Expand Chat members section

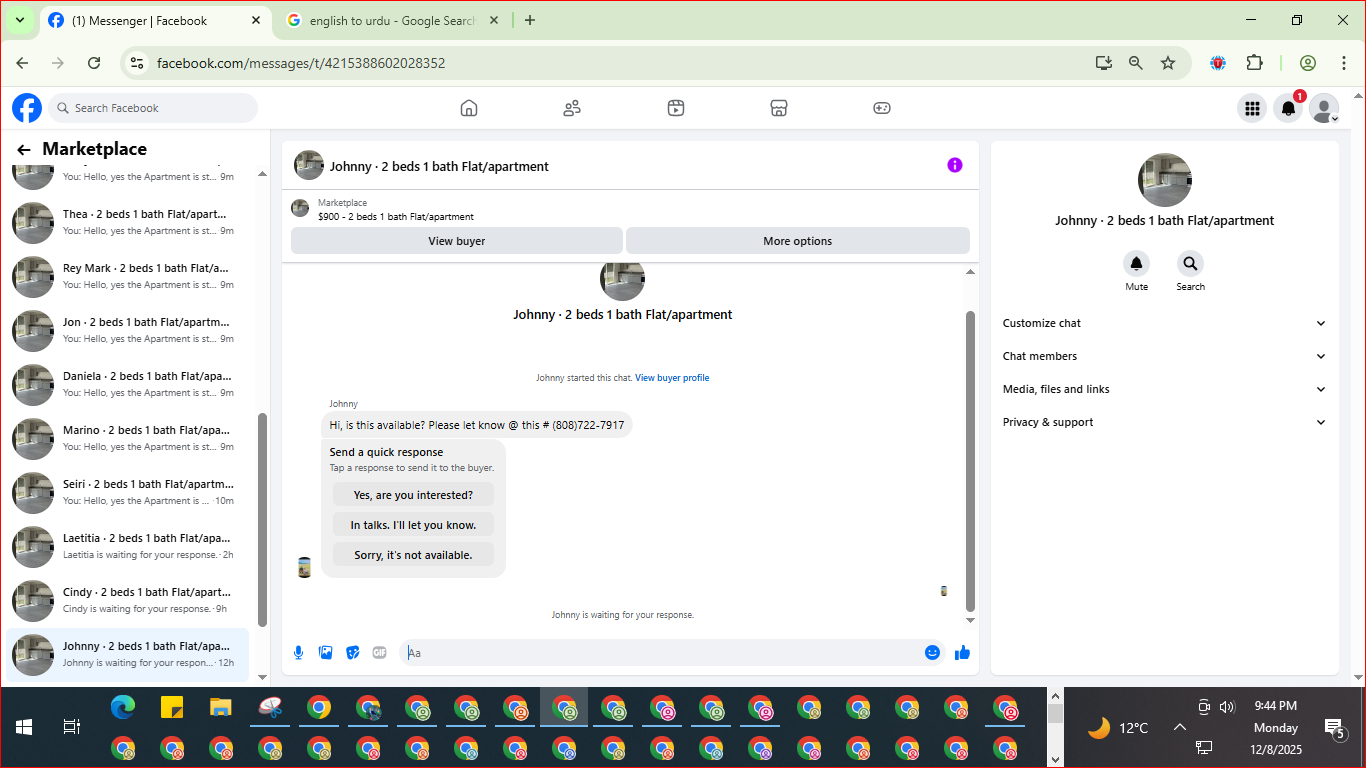point(1165,356)
